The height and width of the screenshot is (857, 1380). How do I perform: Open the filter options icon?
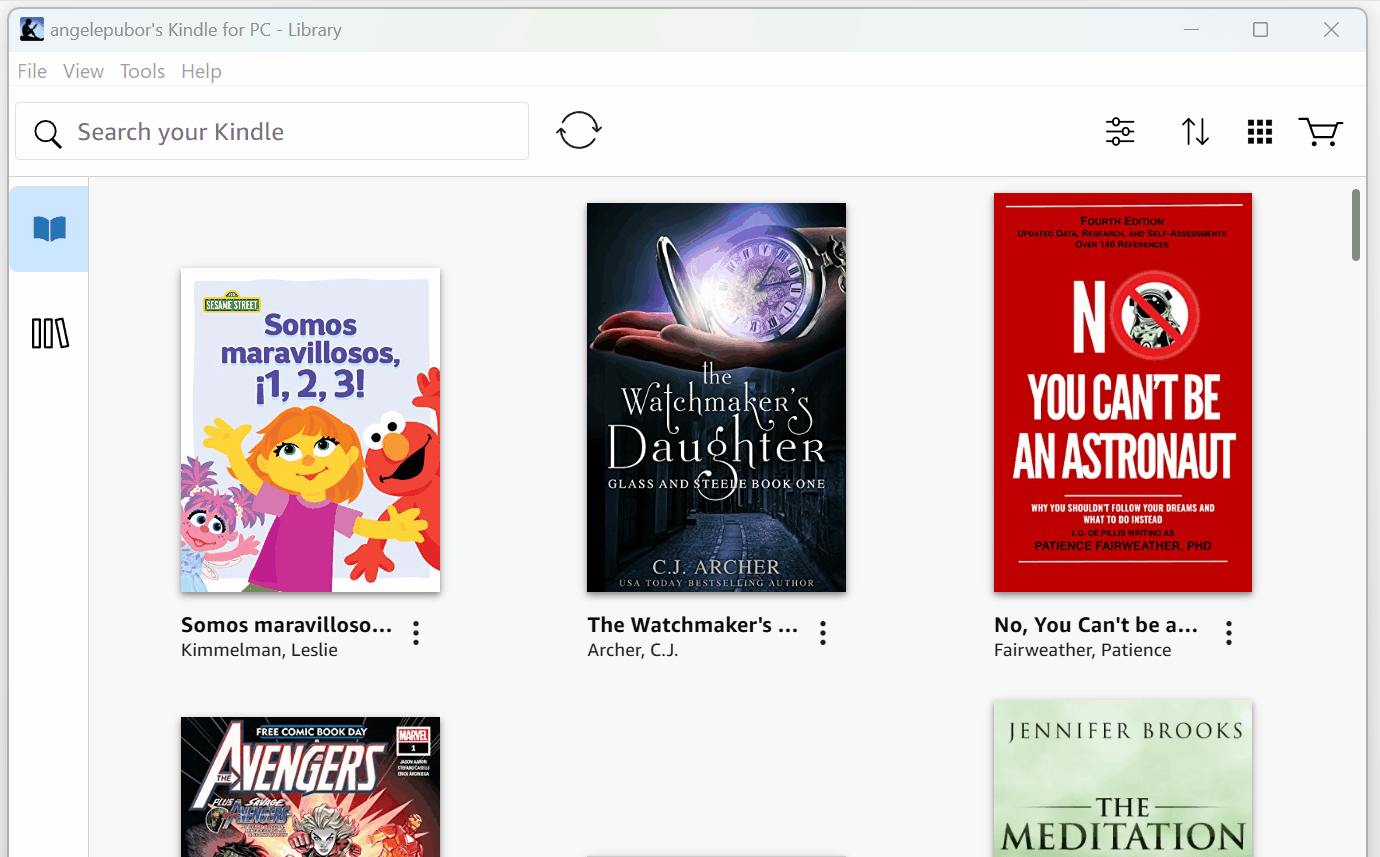[1120, 132]
